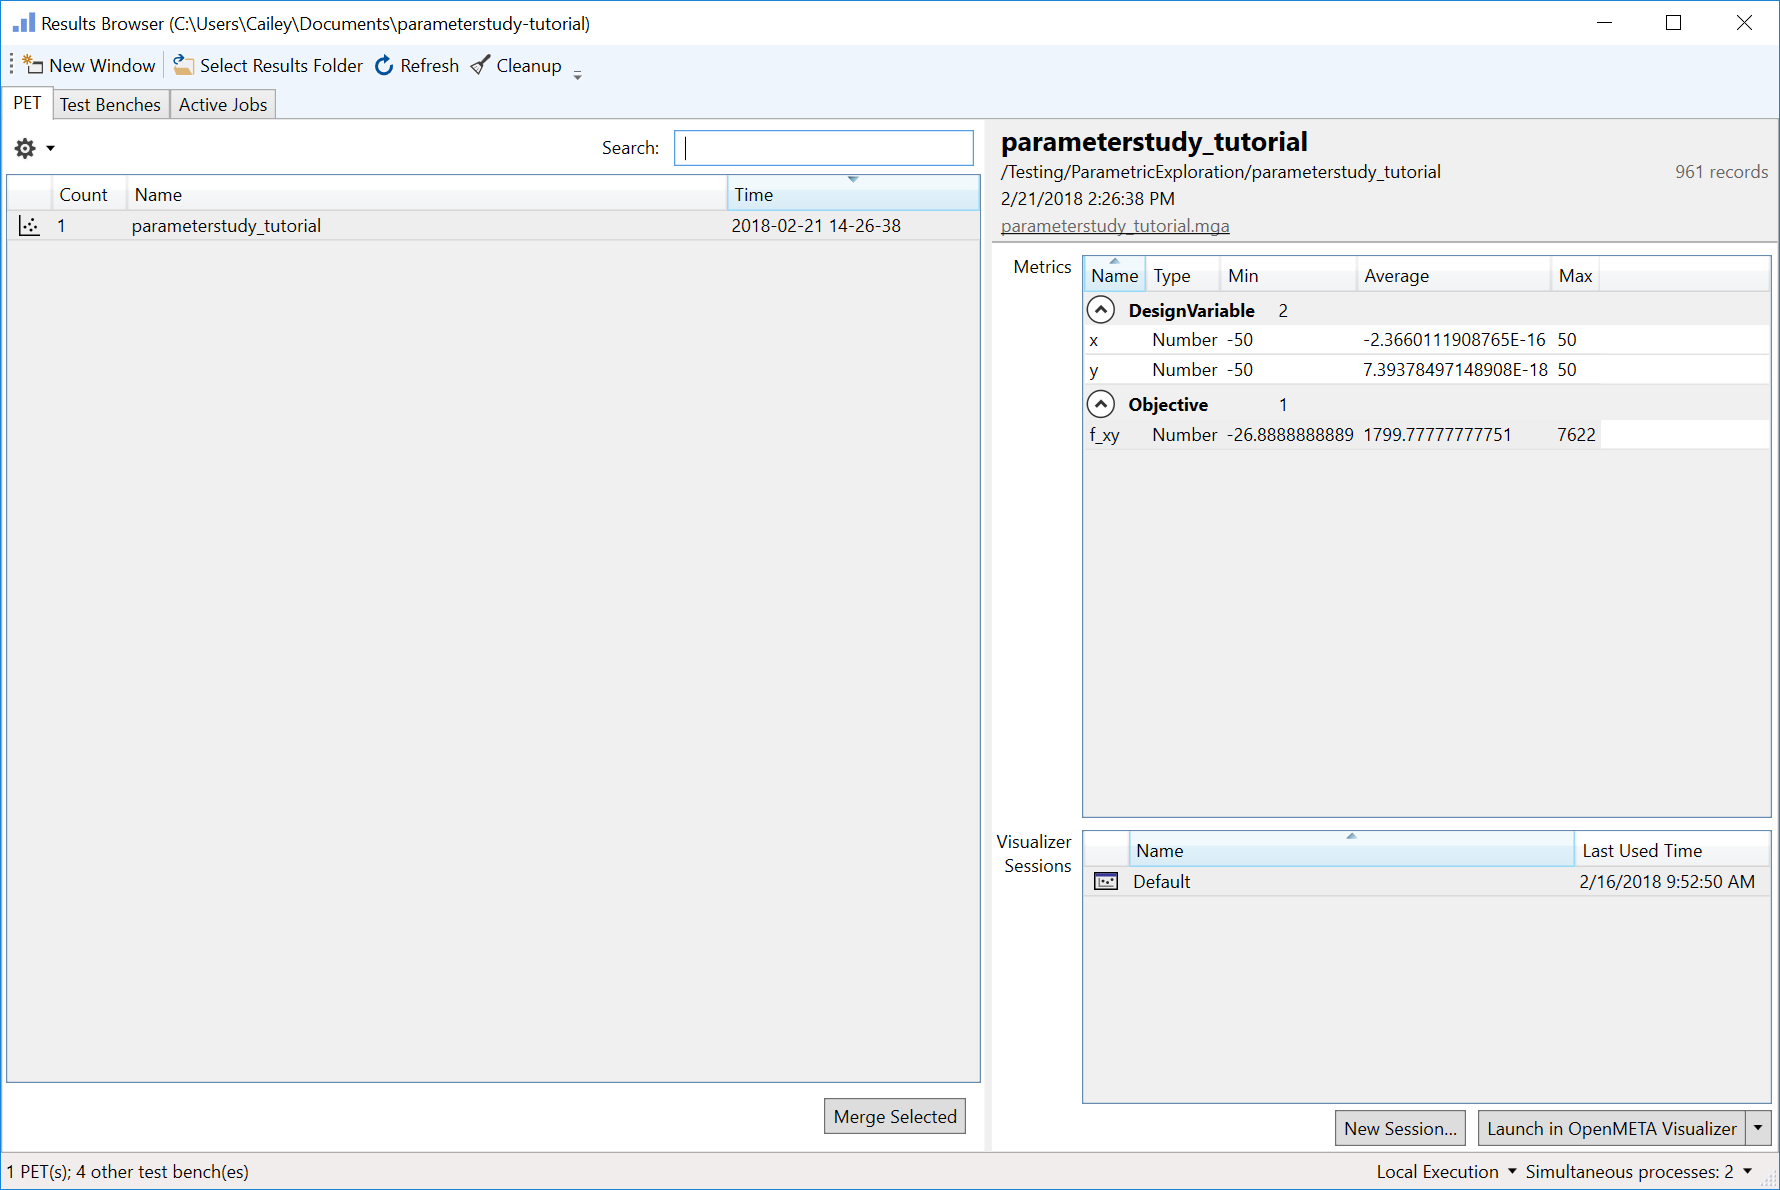
Task: Switch to the PET tab
Action: click(27, 103)
